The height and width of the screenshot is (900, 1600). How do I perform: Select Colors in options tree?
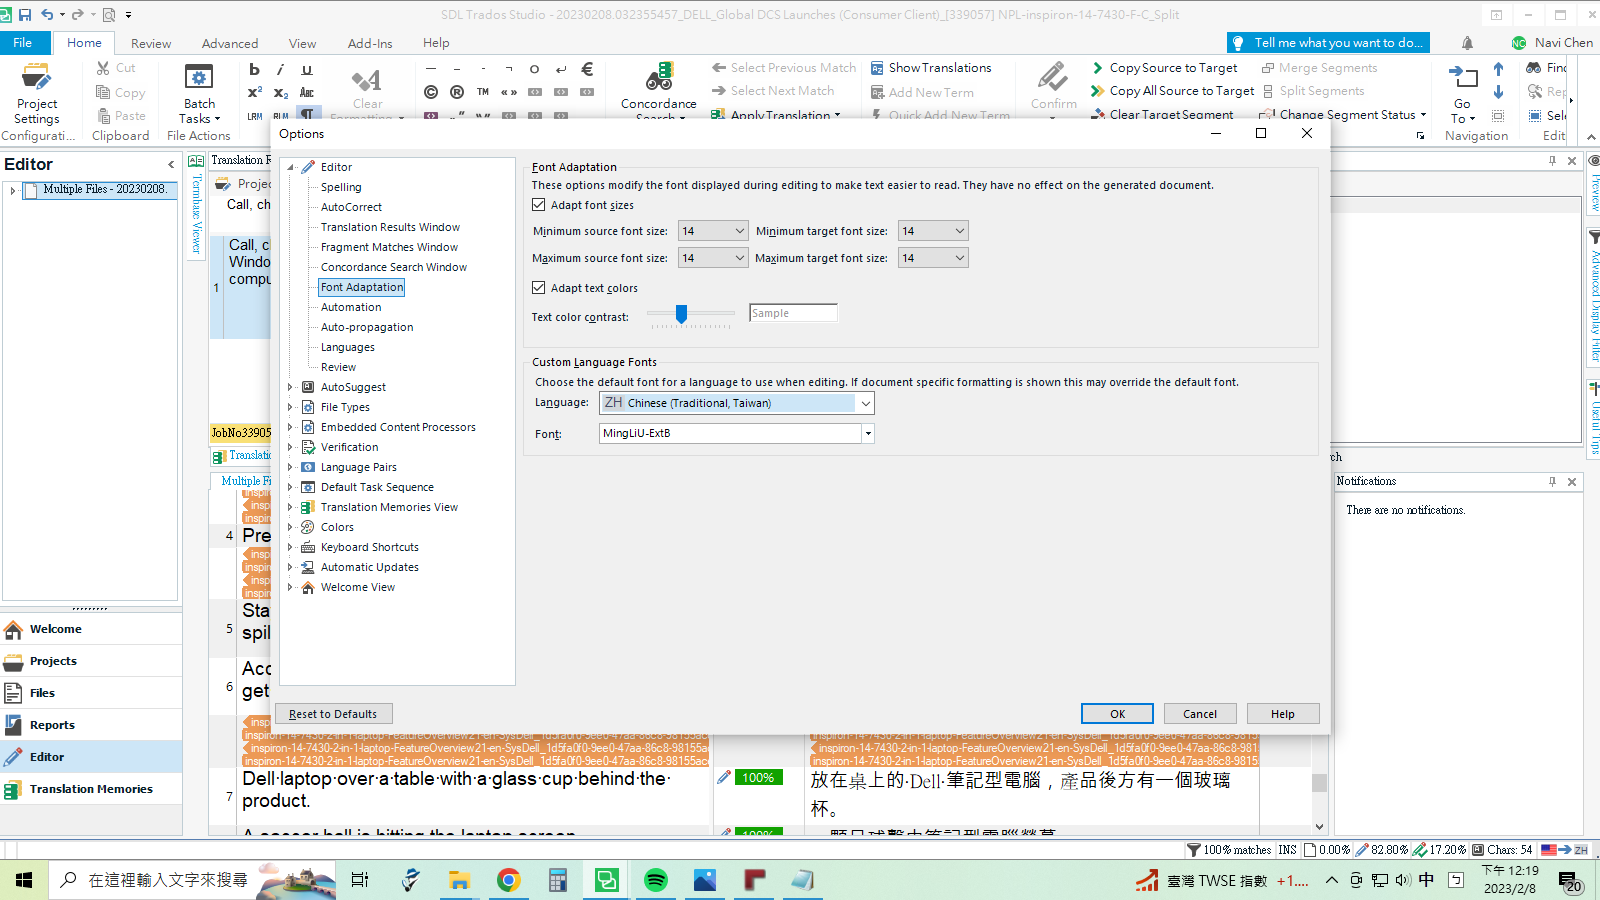click(337, 527)
